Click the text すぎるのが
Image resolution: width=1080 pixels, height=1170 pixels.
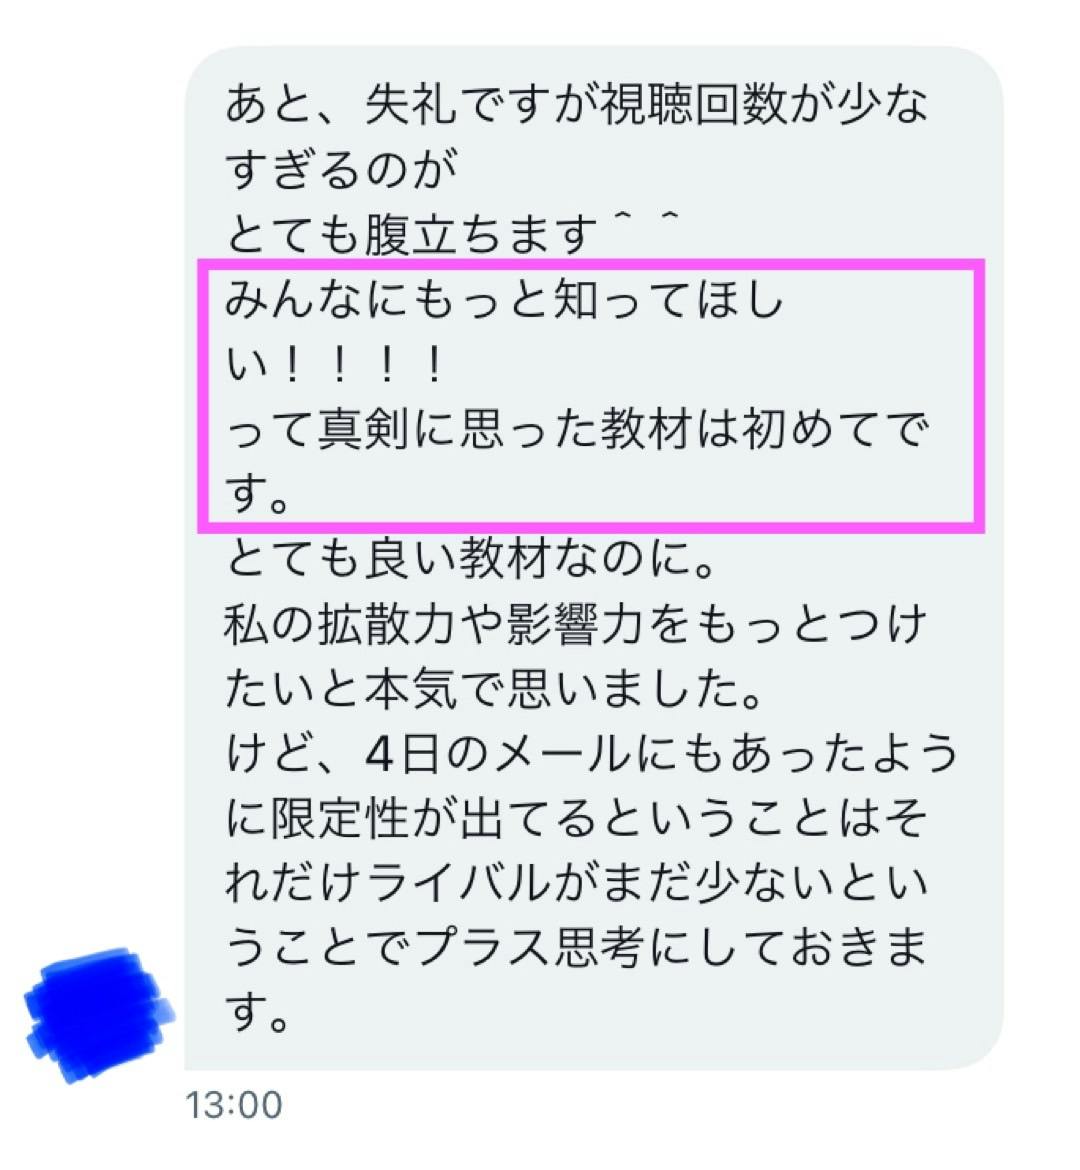click(x=341, y=169)
